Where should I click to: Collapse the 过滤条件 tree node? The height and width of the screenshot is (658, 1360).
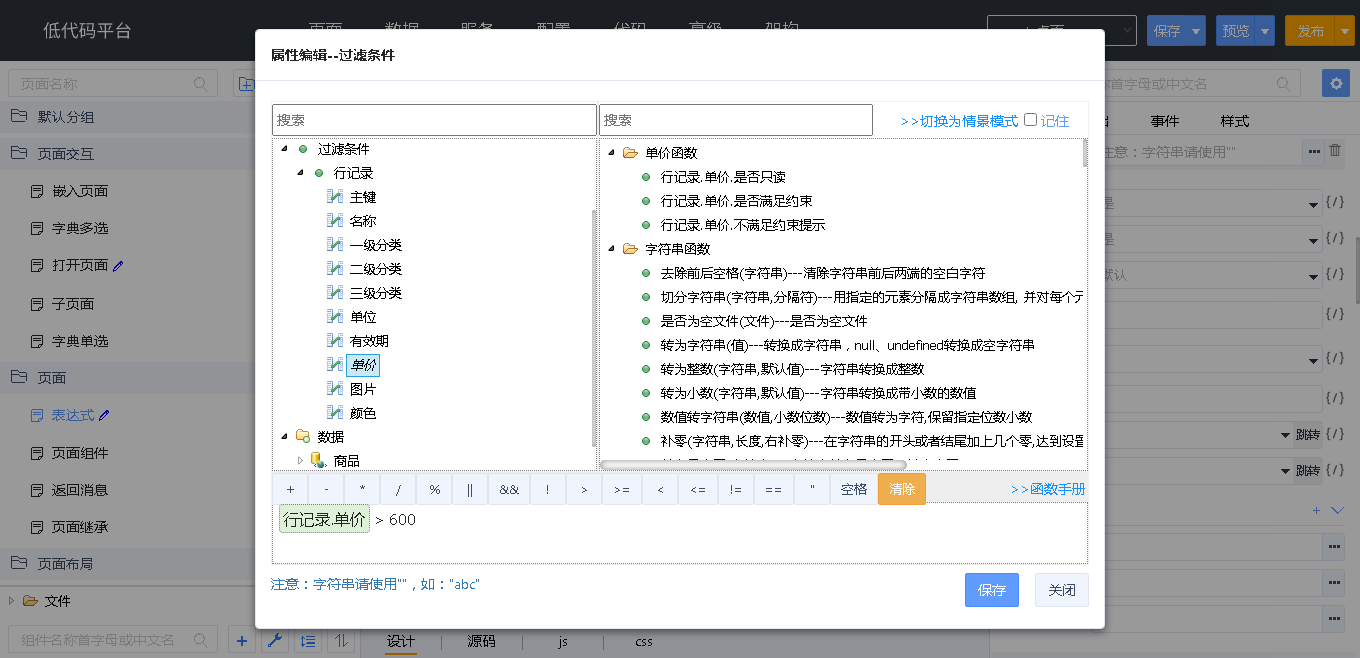click(x=284, y=149)
